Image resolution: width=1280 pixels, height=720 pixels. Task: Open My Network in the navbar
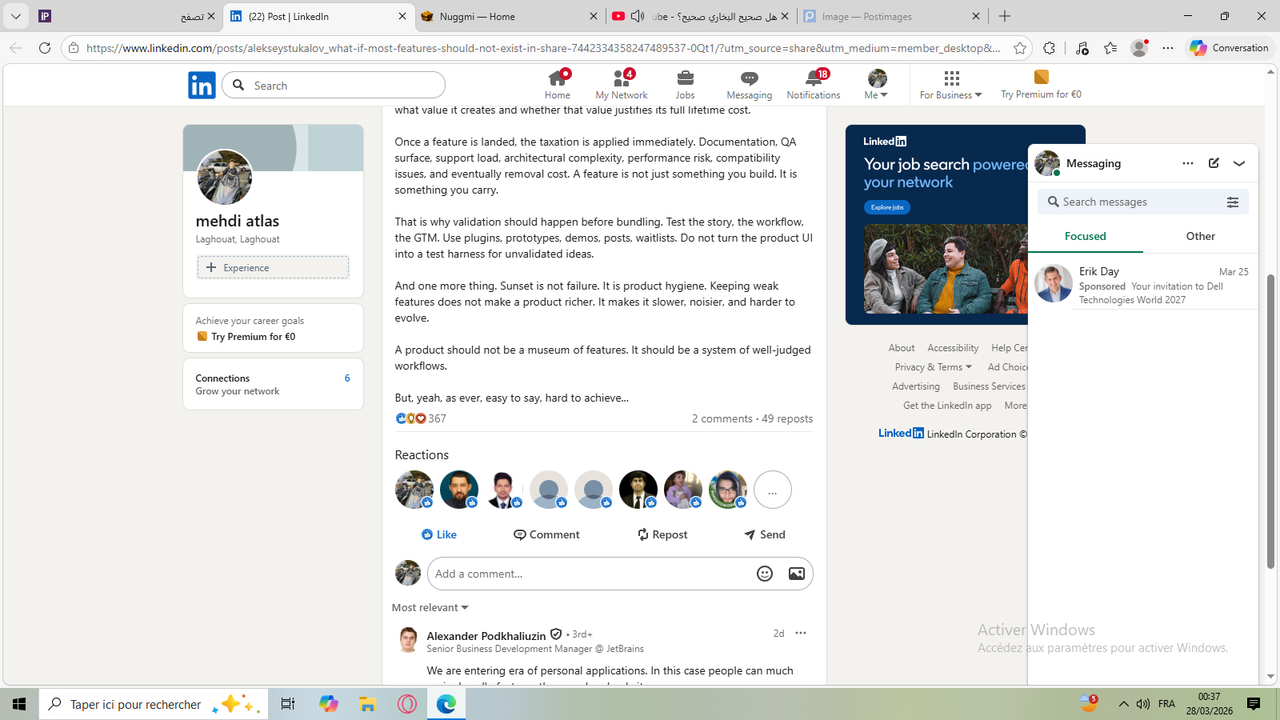point(621,85)
